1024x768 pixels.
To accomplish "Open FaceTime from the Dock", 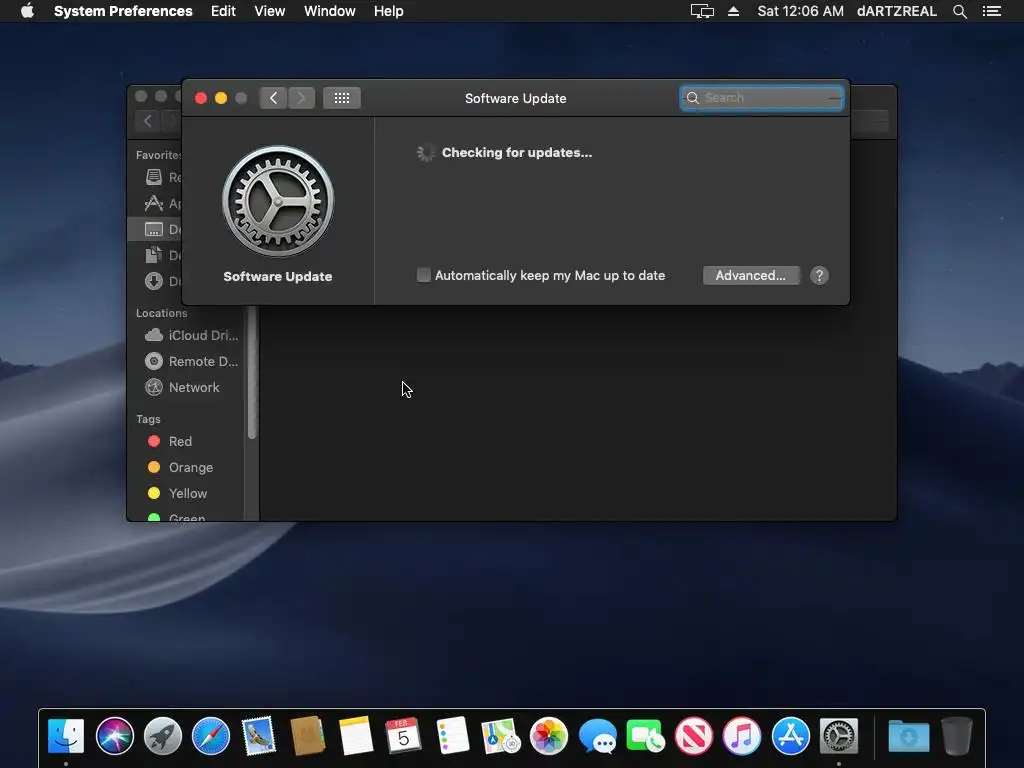I will click(x=645, y=736).
